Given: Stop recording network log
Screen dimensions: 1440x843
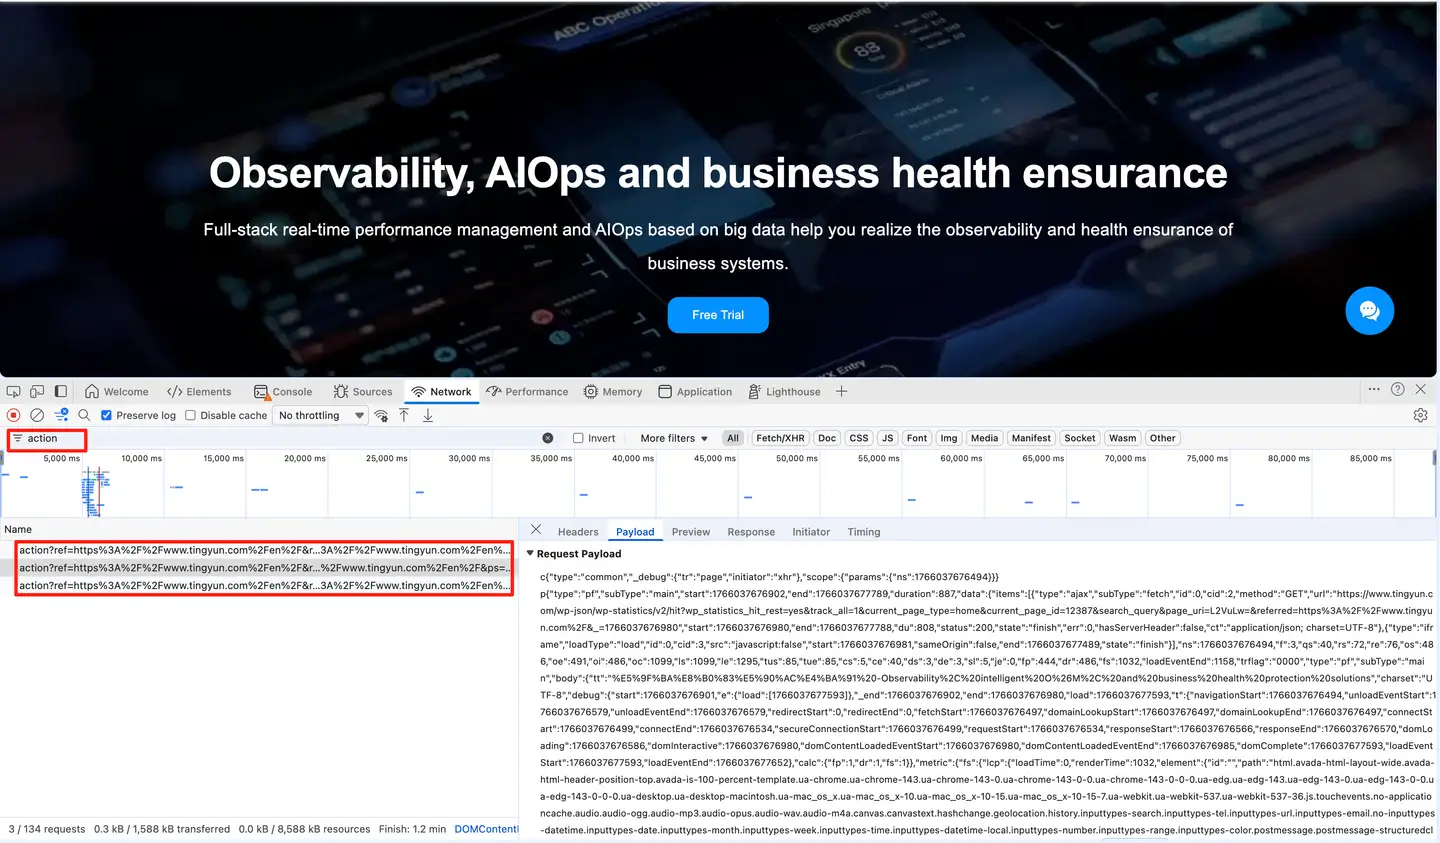Looking at the screenshot, I should coord(14,415).
